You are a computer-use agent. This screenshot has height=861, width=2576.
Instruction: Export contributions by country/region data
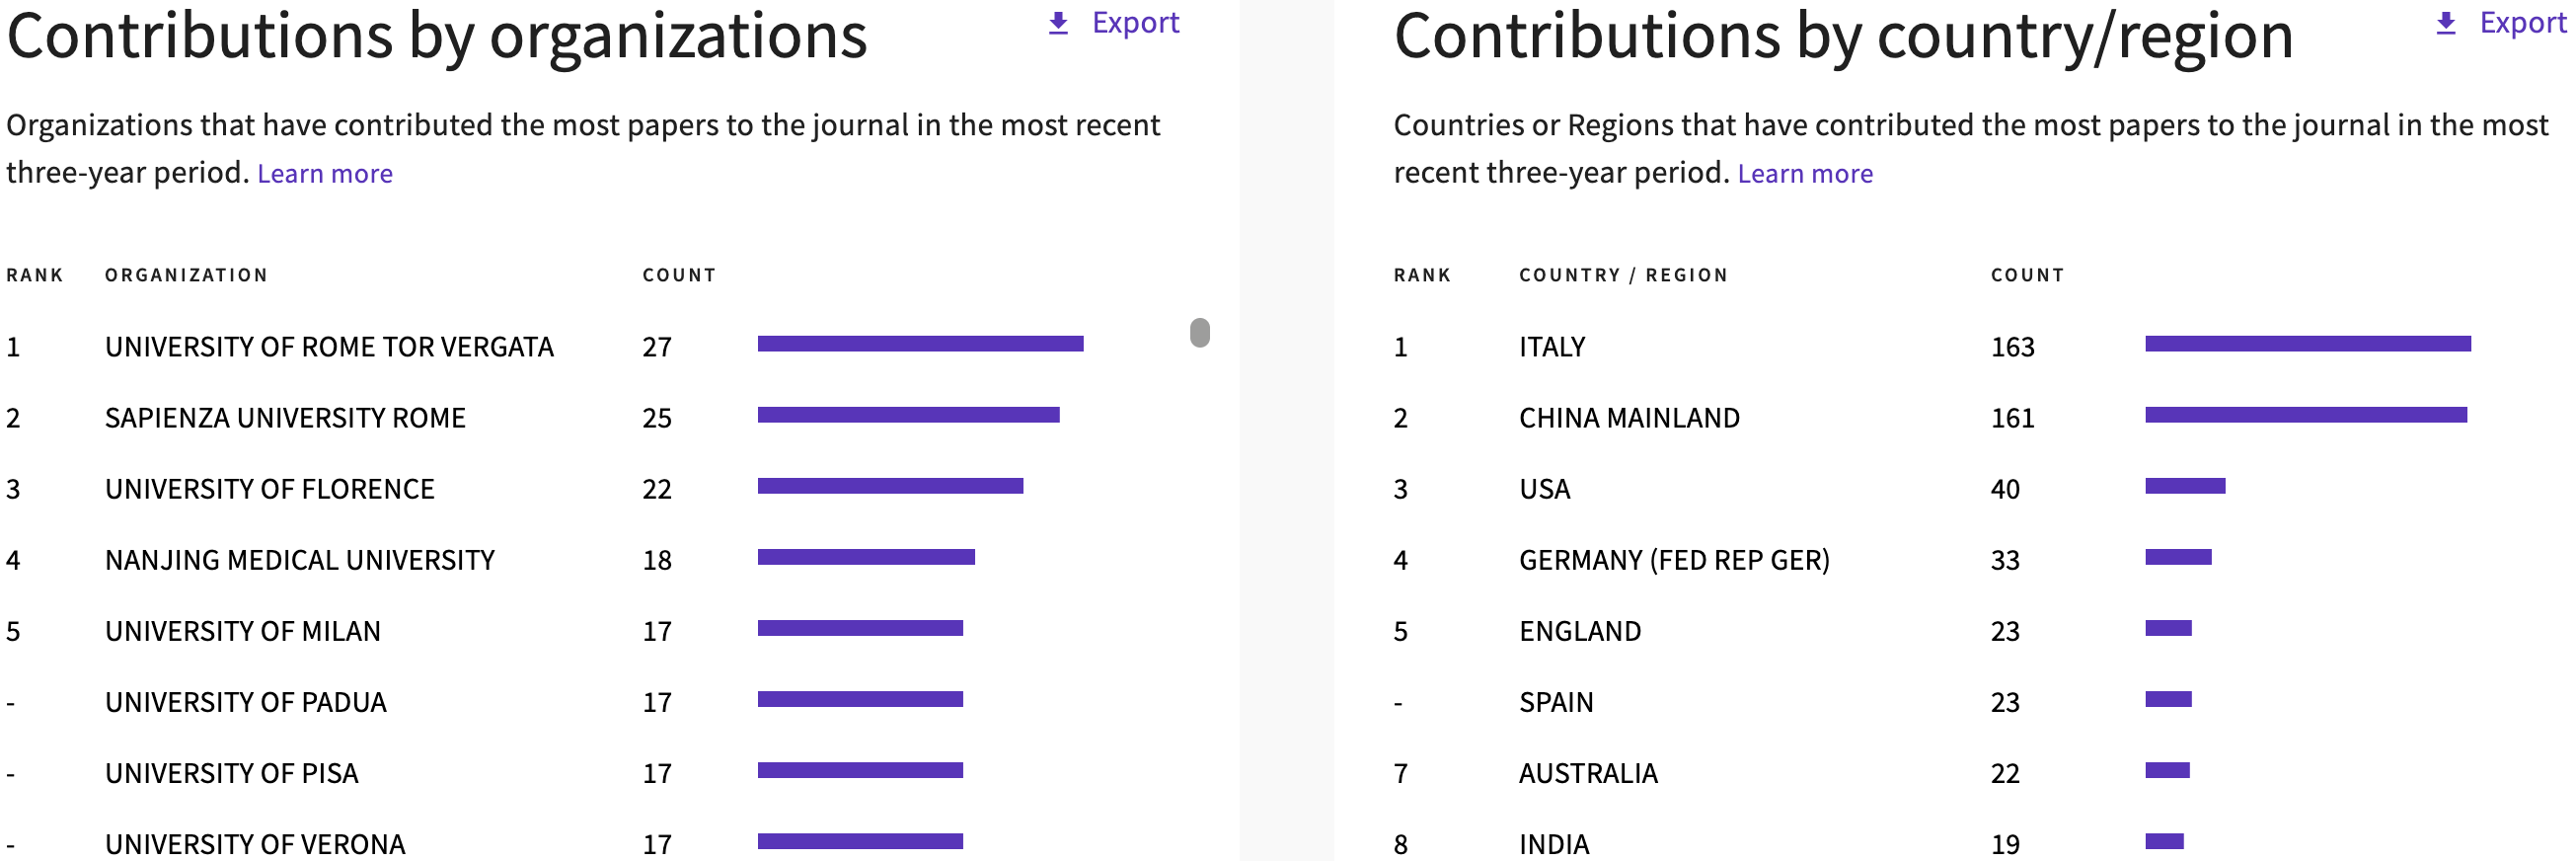[2521, 23]
